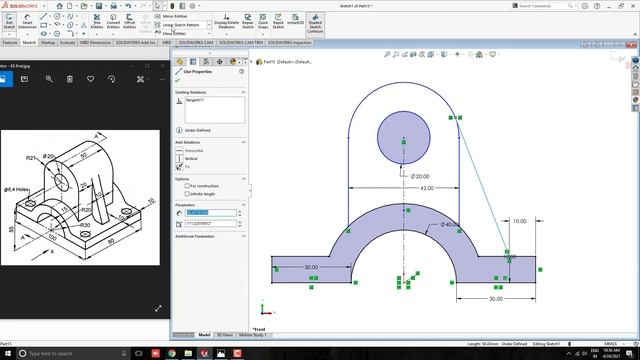
Task: Switch to the SOLIDWORKS Add-Ins tab
Action: (136, 42)
